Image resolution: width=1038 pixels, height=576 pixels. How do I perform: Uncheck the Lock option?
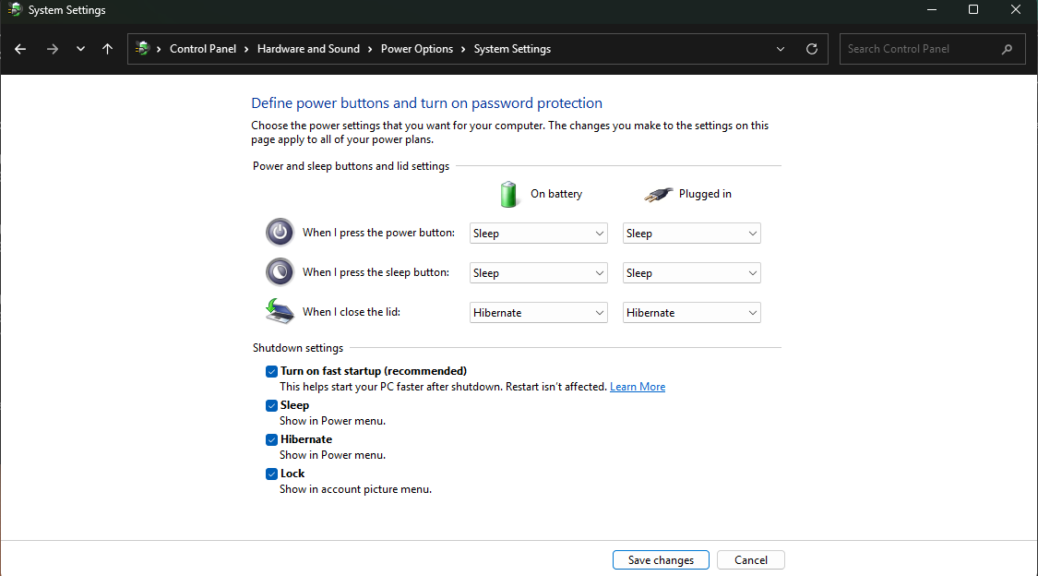(x=271, y=473)
